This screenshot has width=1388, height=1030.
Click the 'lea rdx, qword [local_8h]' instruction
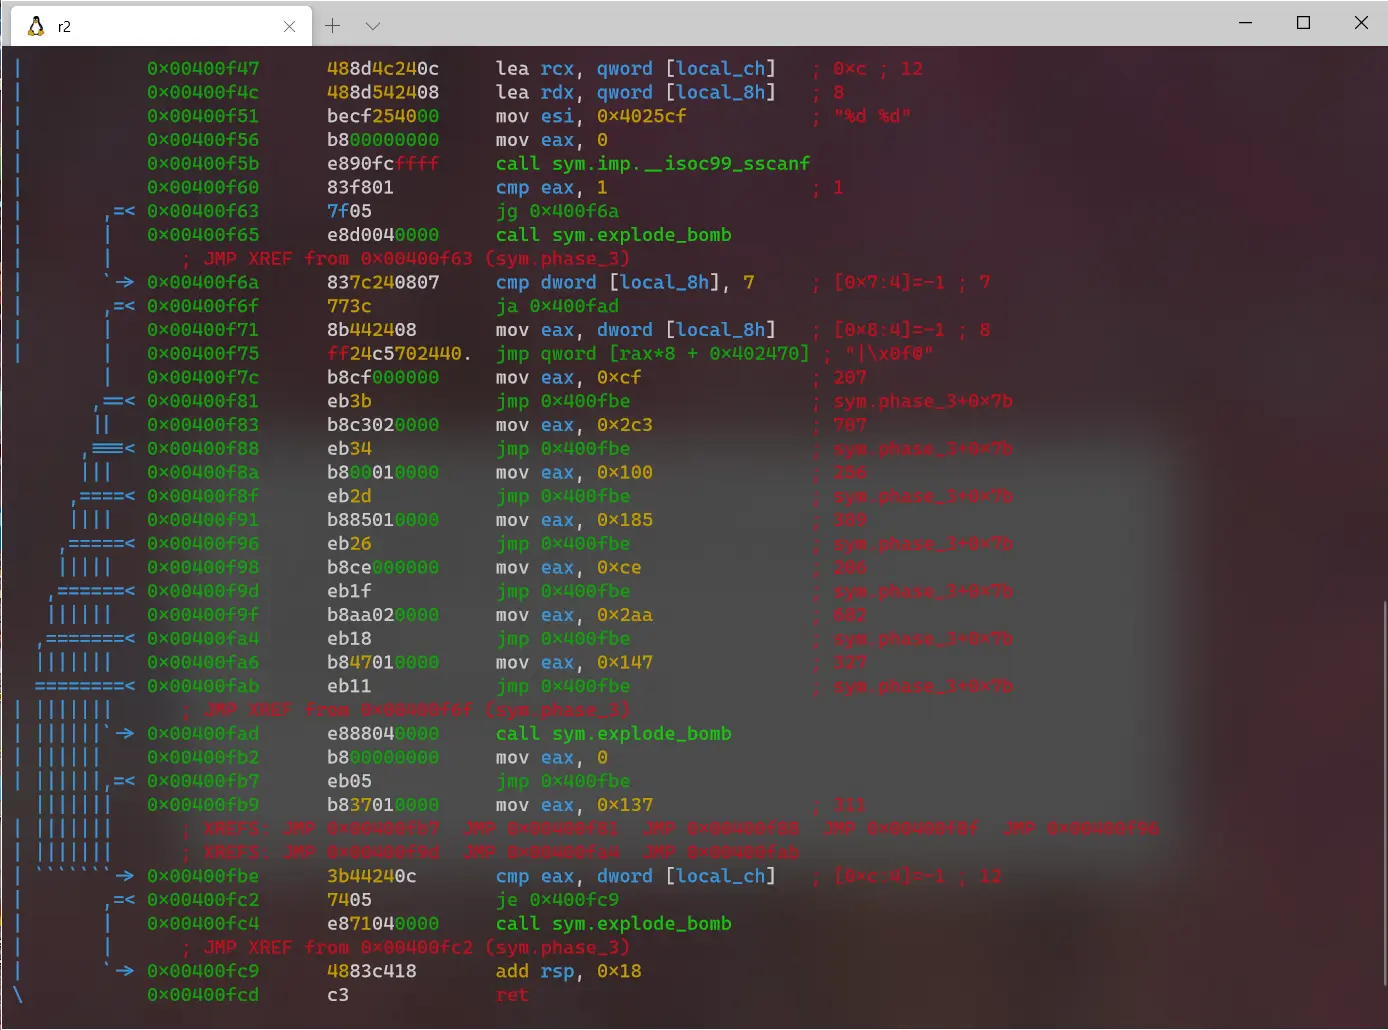[636, 93]
